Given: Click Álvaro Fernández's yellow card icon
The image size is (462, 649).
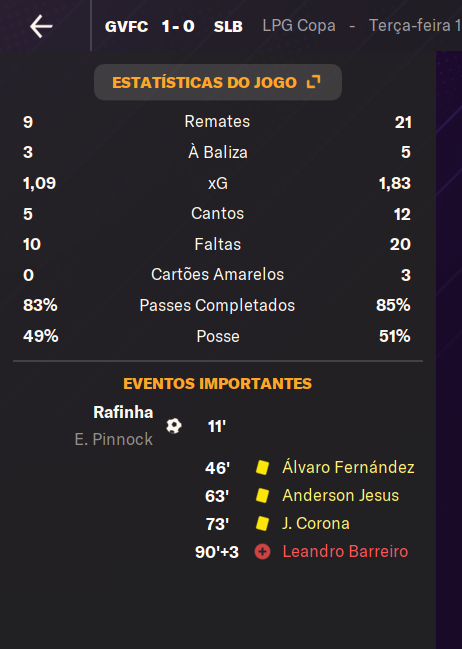Looking at the screenshot, I should [262, 468].
